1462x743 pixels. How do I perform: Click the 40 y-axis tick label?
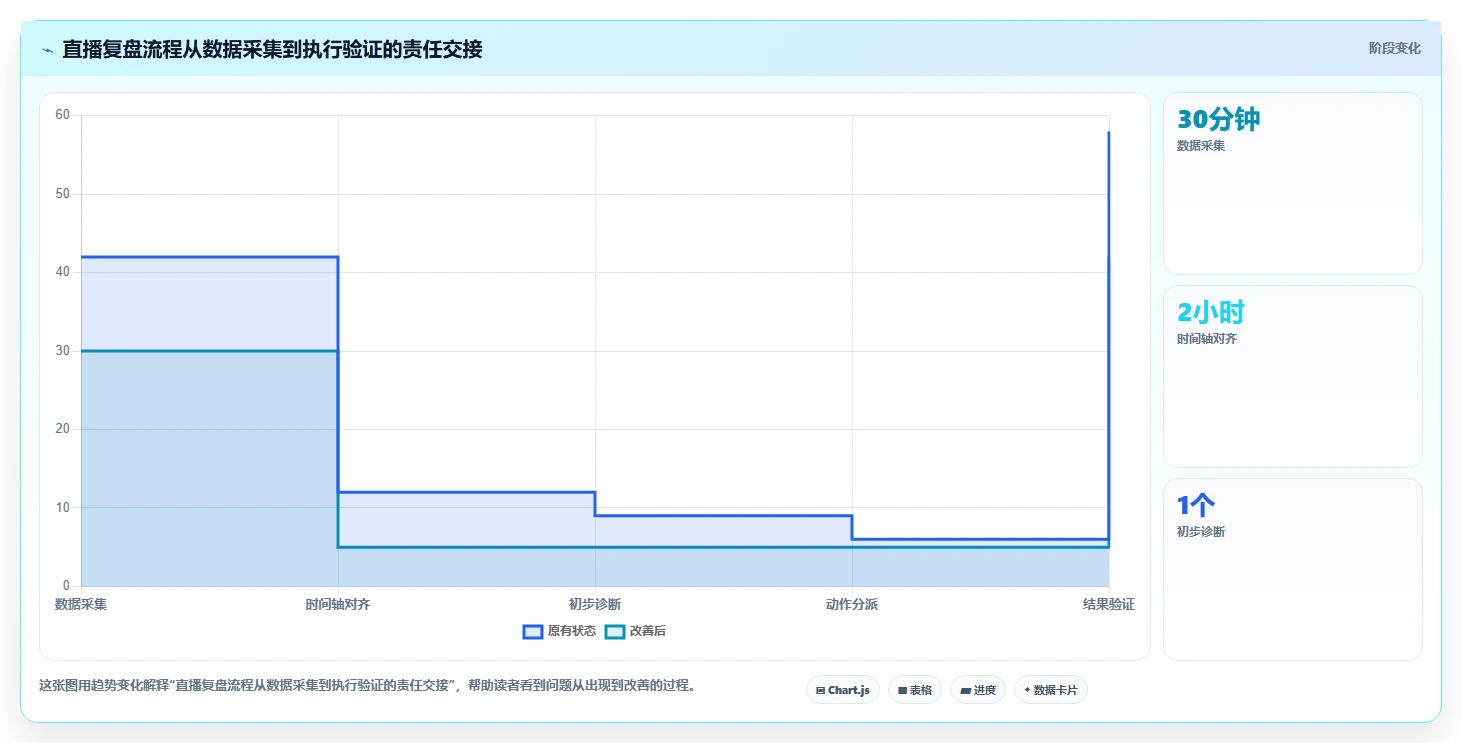tap(63, 272)
